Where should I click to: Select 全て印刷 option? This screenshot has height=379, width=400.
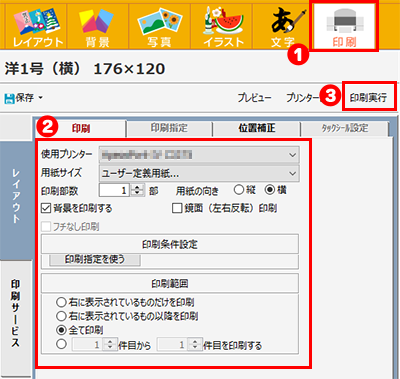click(x=61, y=330)
